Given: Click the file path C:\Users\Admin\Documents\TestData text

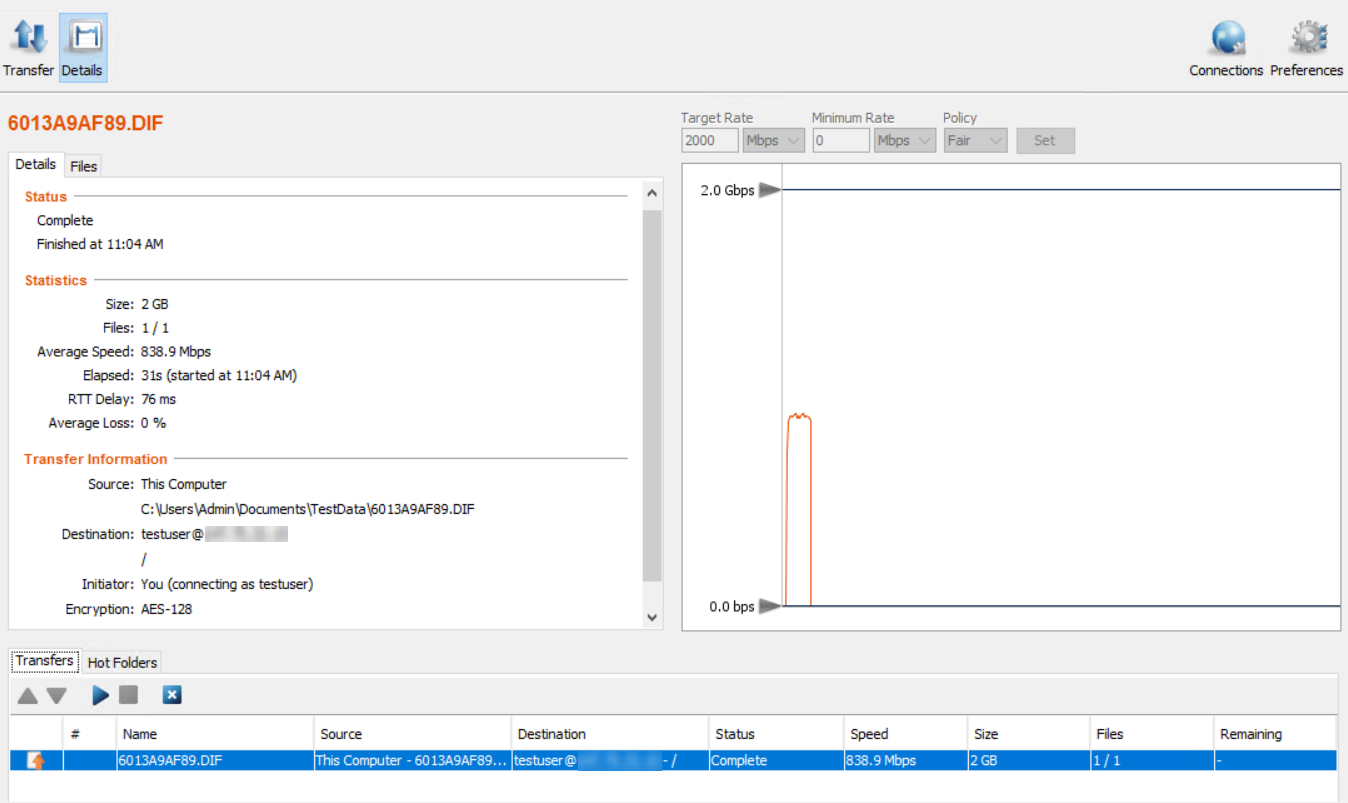Looking at the screenshot, I should point(308,509).
